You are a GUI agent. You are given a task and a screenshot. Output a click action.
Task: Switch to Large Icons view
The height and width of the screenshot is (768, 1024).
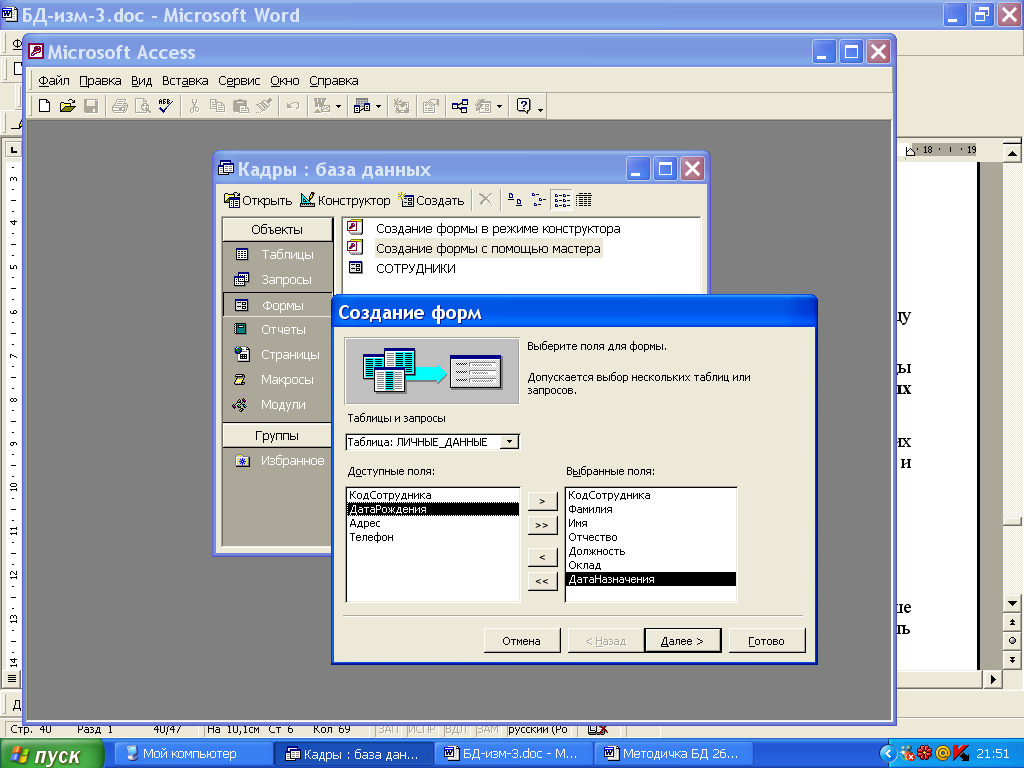[x=515, y=200]
